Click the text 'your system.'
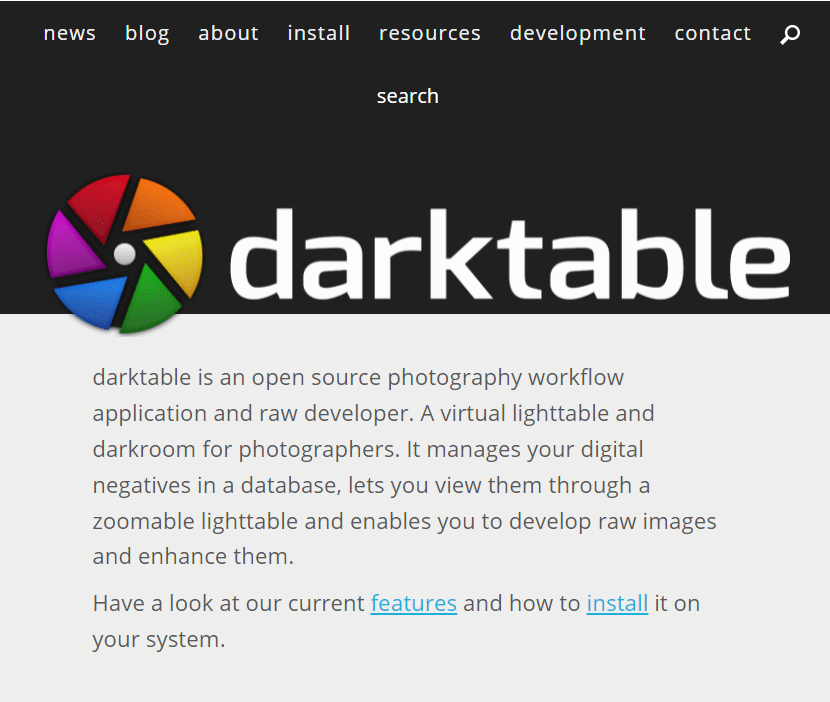Image resolution: width=830 pixels, height=702 pixels. tap(159, 640)
